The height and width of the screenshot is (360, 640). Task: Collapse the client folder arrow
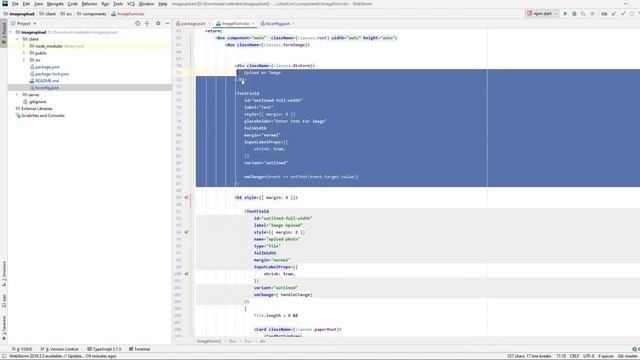(18, 39)
